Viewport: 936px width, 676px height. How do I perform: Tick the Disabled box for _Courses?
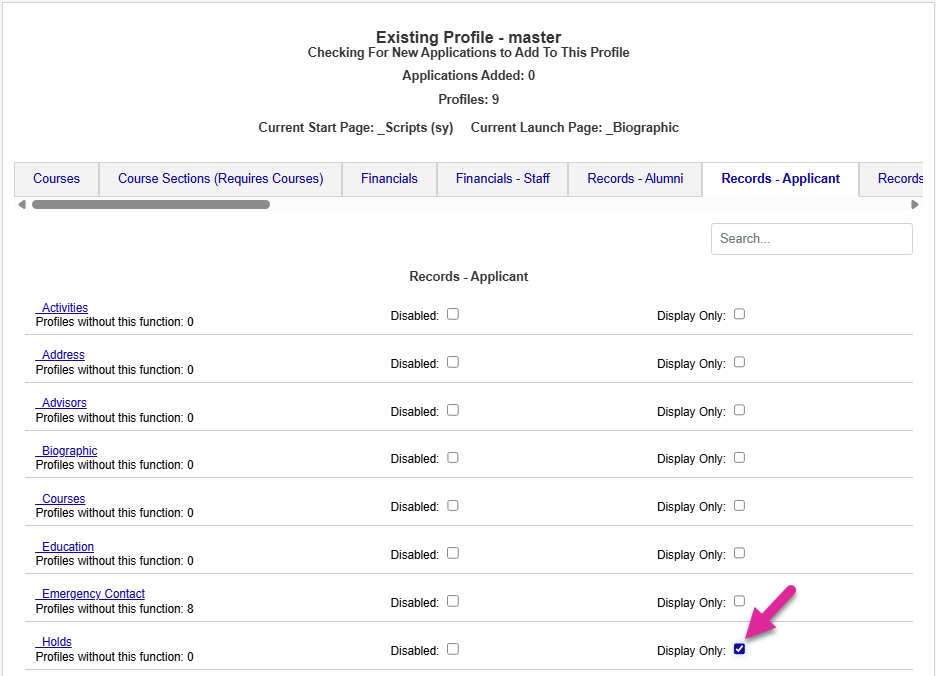pyautogui.click(x=453, y=506)
